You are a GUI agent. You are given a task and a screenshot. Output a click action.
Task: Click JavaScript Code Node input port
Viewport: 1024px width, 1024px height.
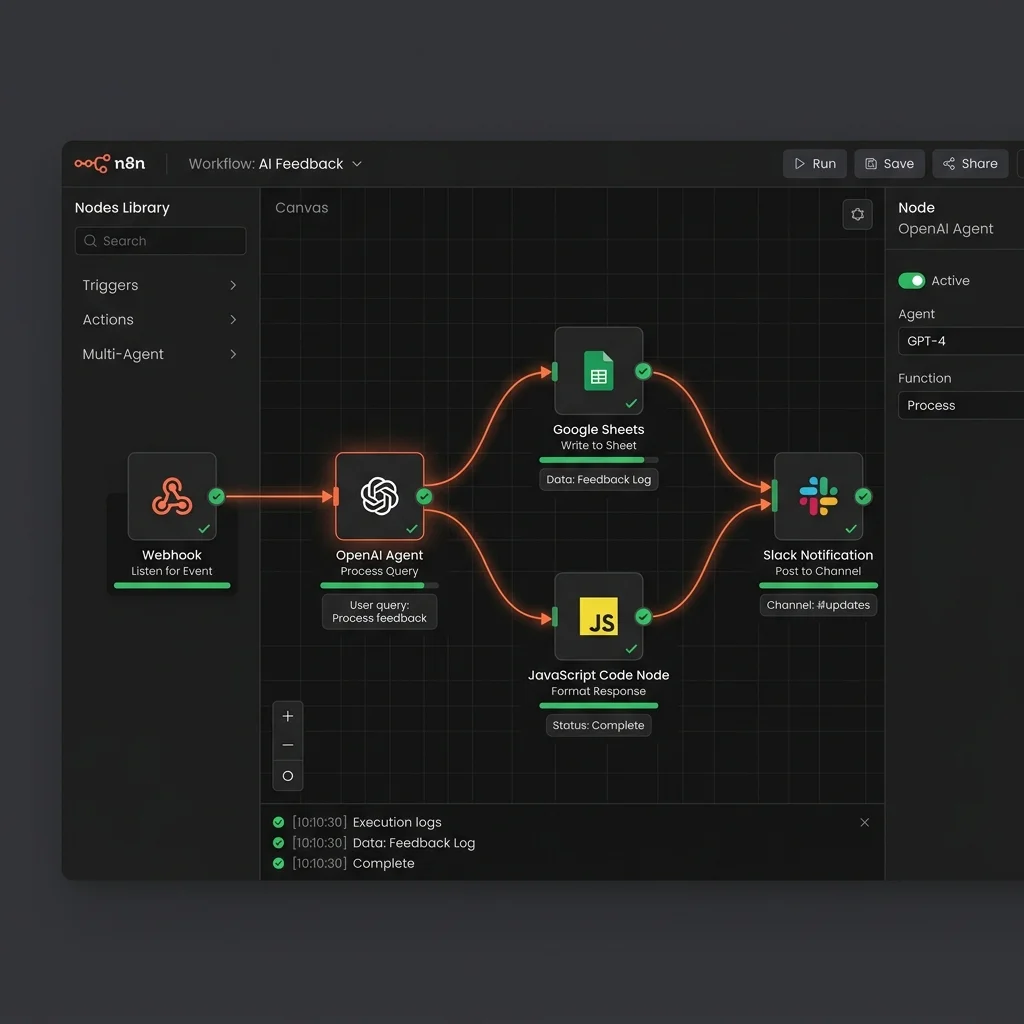point(555,616)
